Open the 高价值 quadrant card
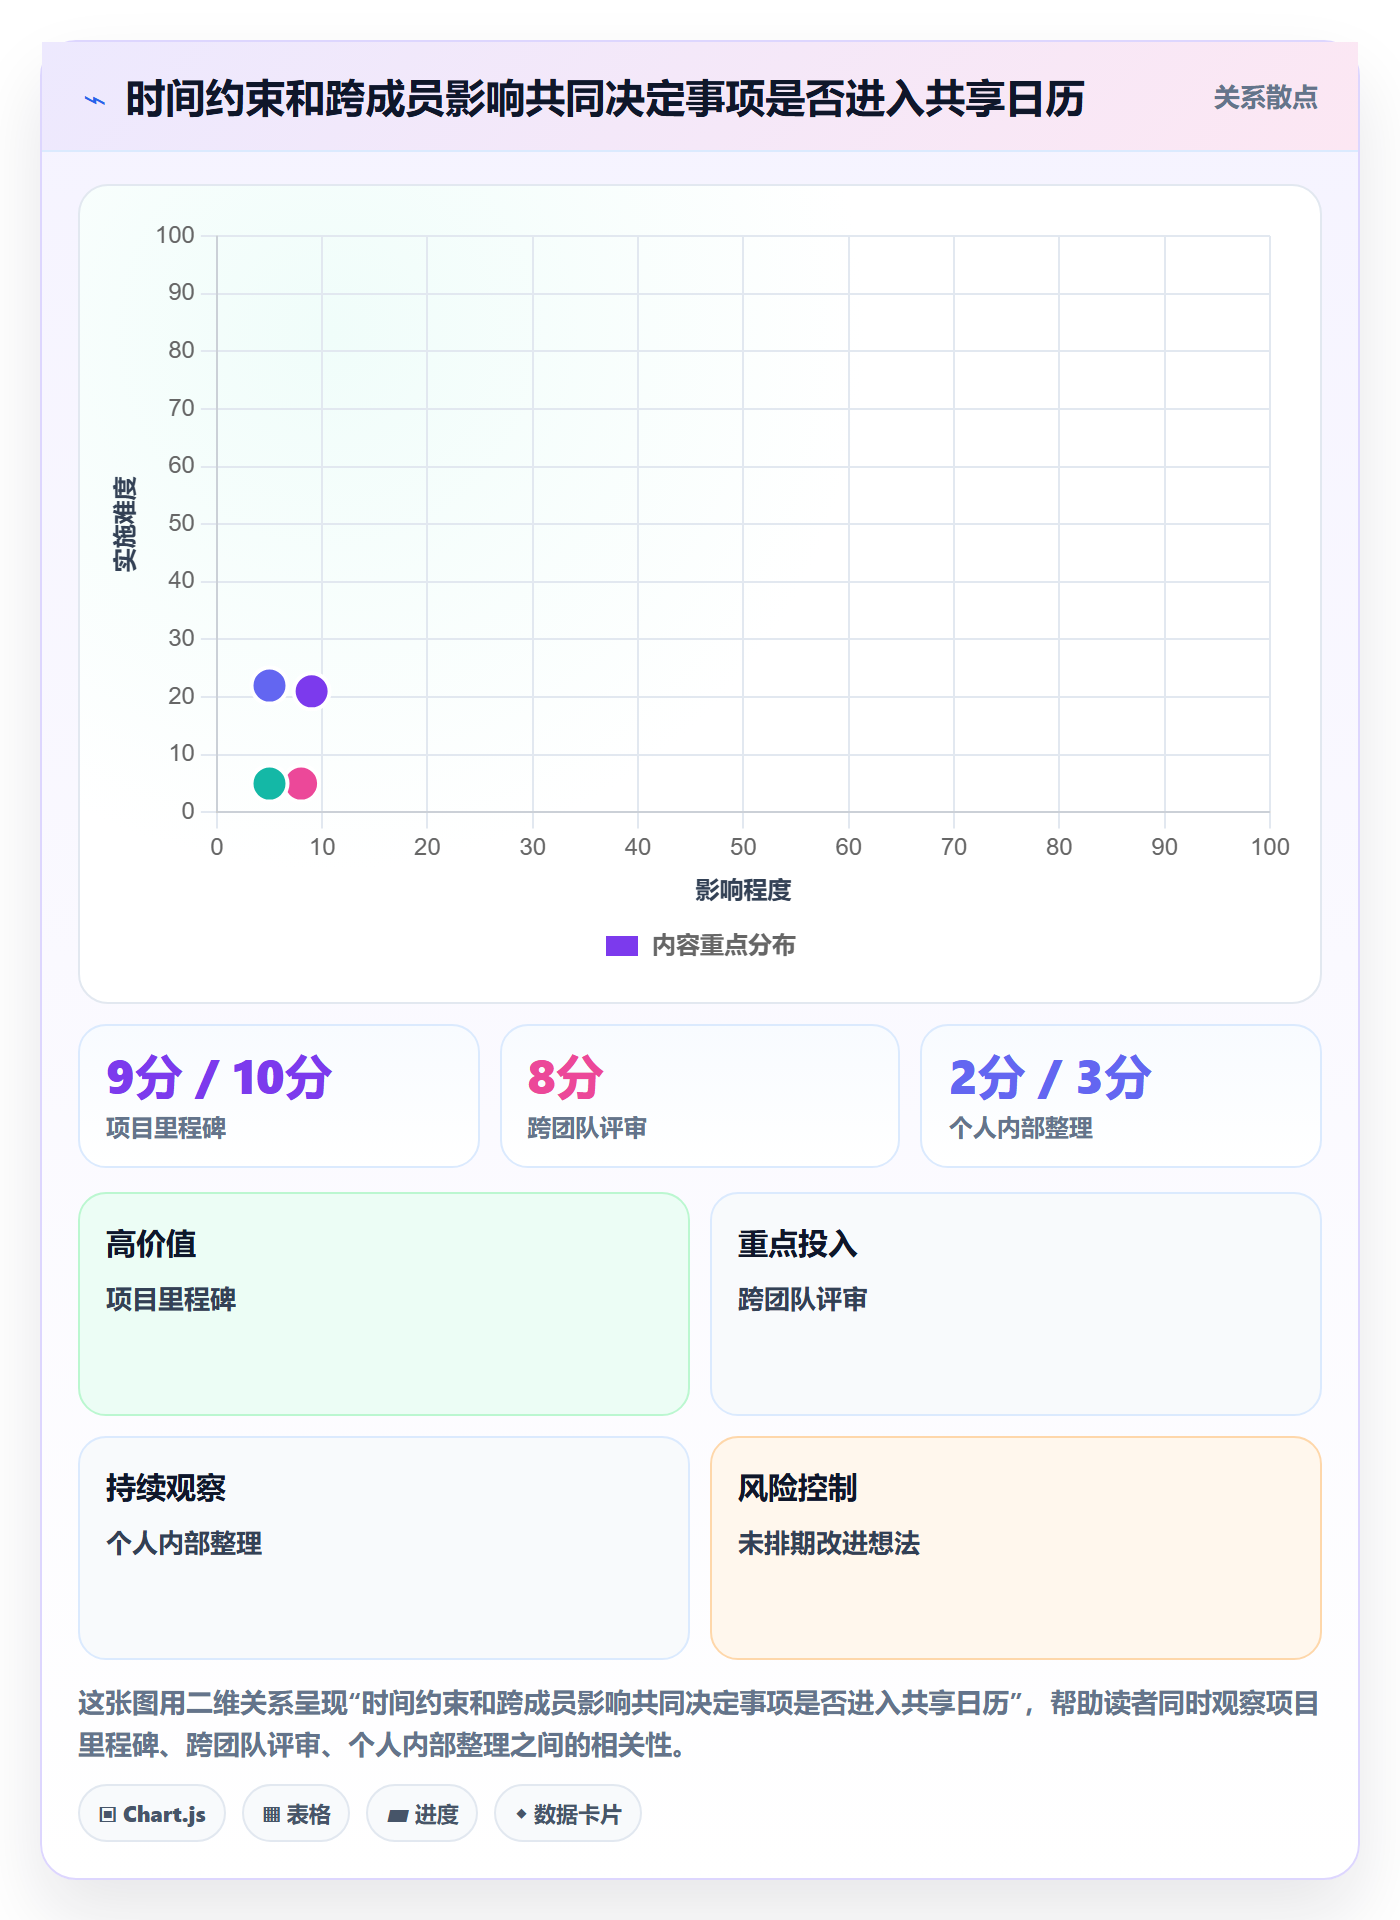Viewport: 1400px width, 1920px height. click(x=384, y=1304)
